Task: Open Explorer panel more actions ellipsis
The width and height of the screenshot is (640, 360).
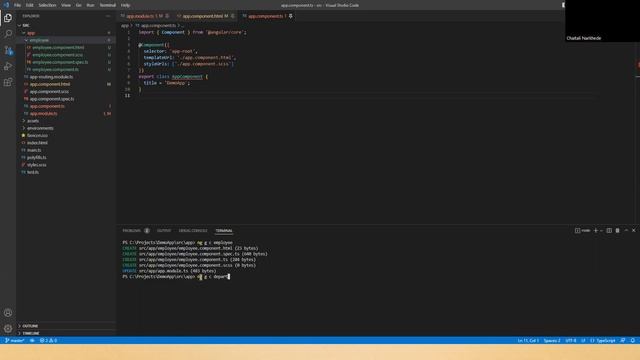Action: tap(108, 16)
